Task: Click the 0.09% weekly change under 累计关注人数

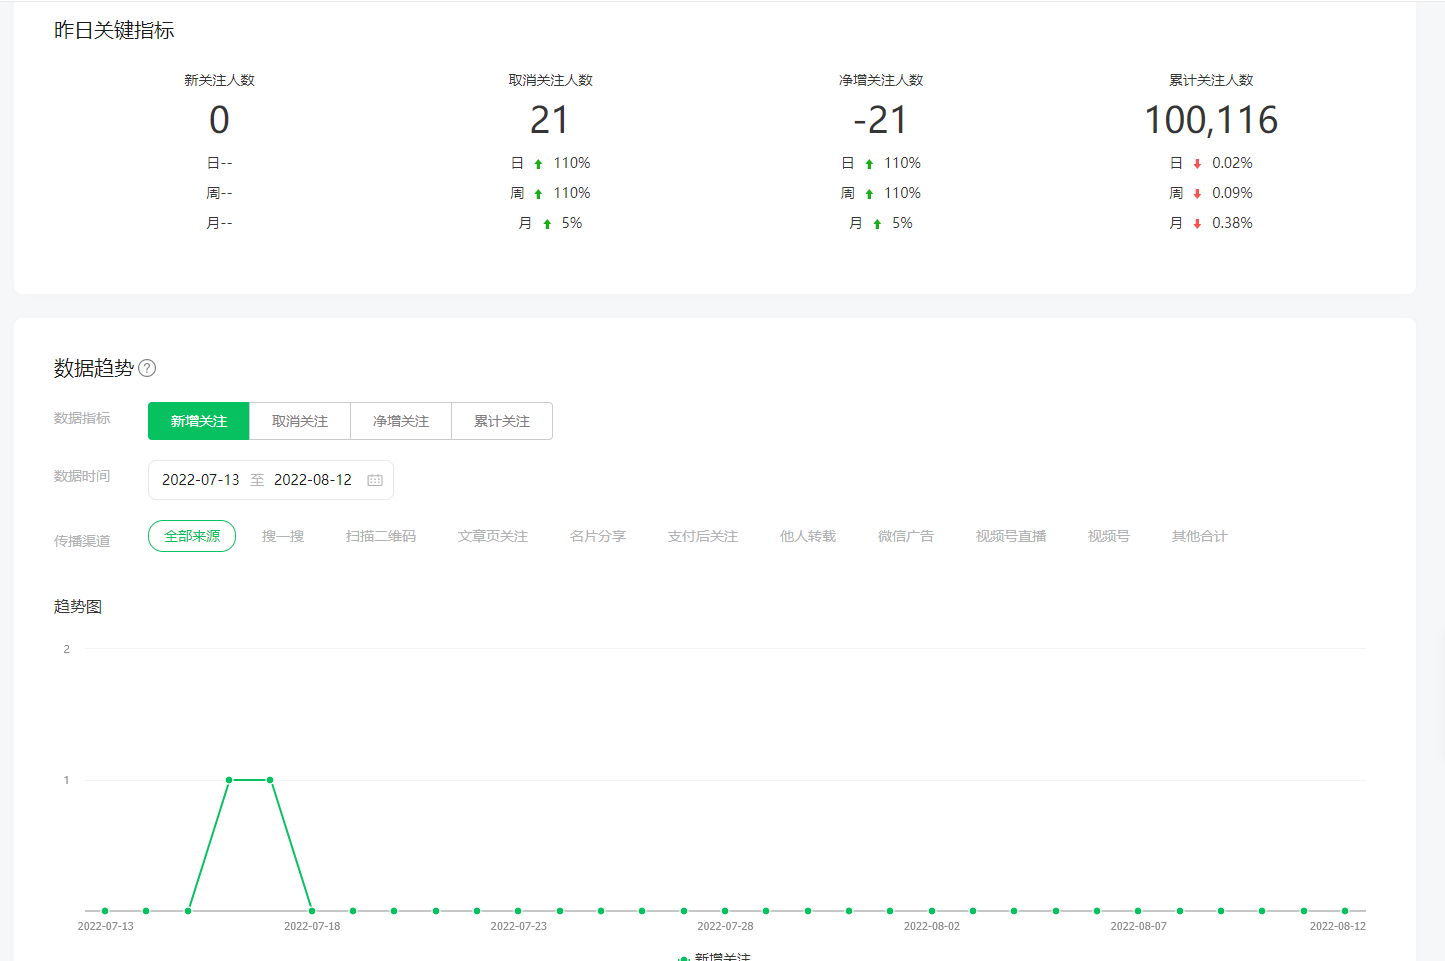Action: [x=1232, y=193]
